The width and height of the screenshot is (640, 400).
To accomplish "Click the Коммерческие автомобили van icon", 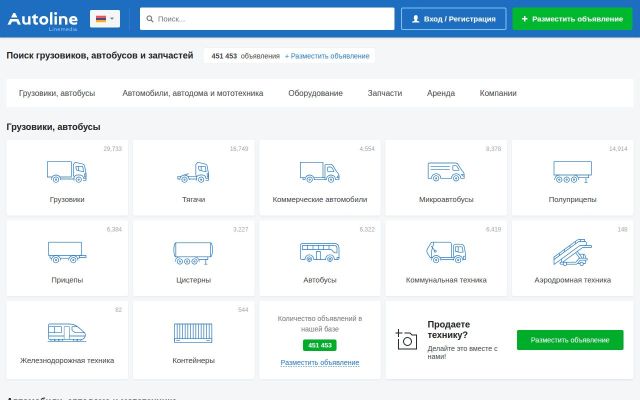I will pos(320,172).
